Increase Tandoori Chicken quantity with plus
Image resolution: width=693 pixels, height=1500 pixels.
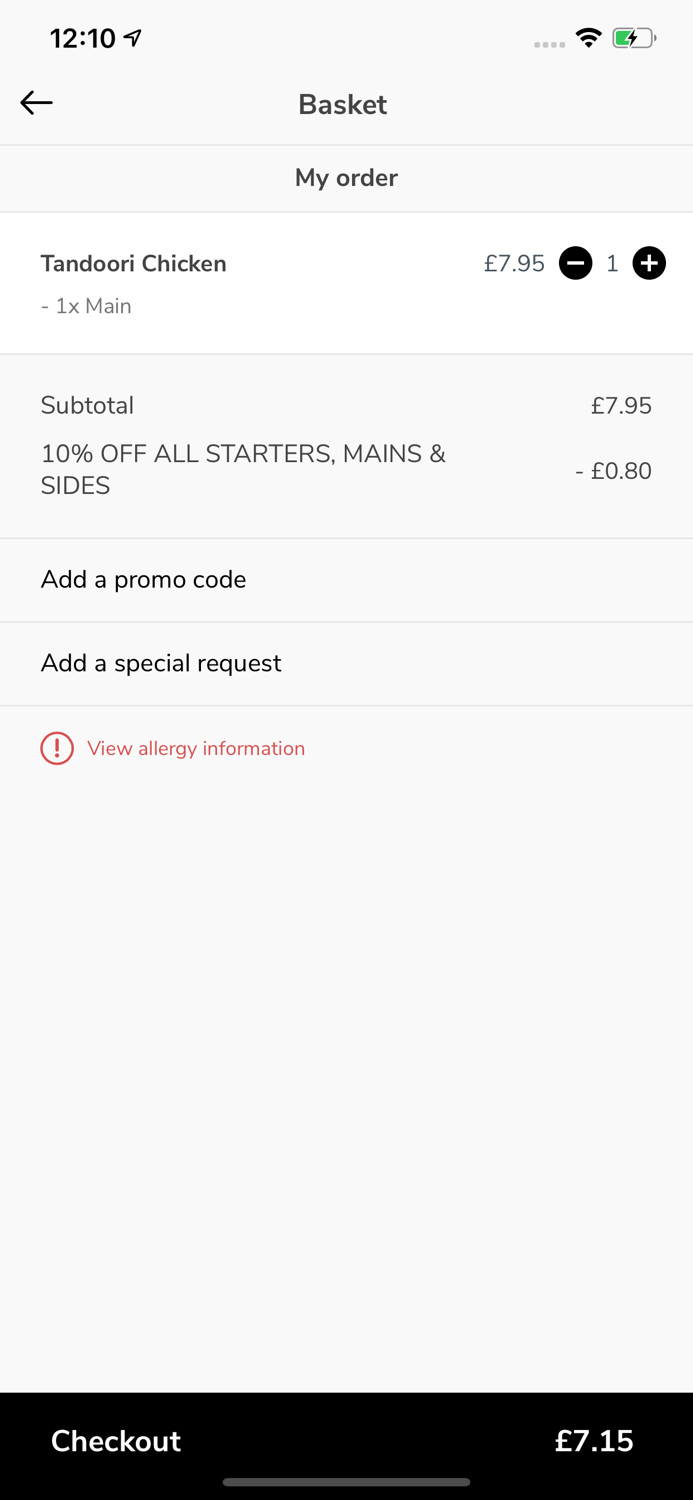(649, 264)
